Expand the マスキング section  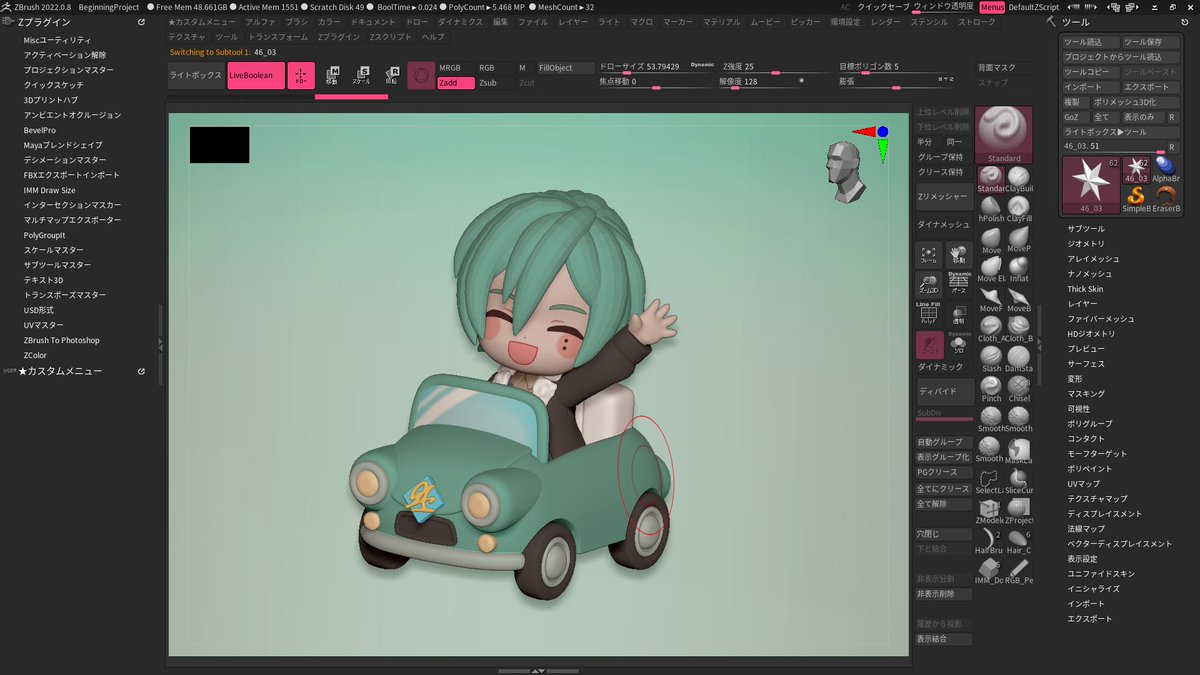(1086, 394)
